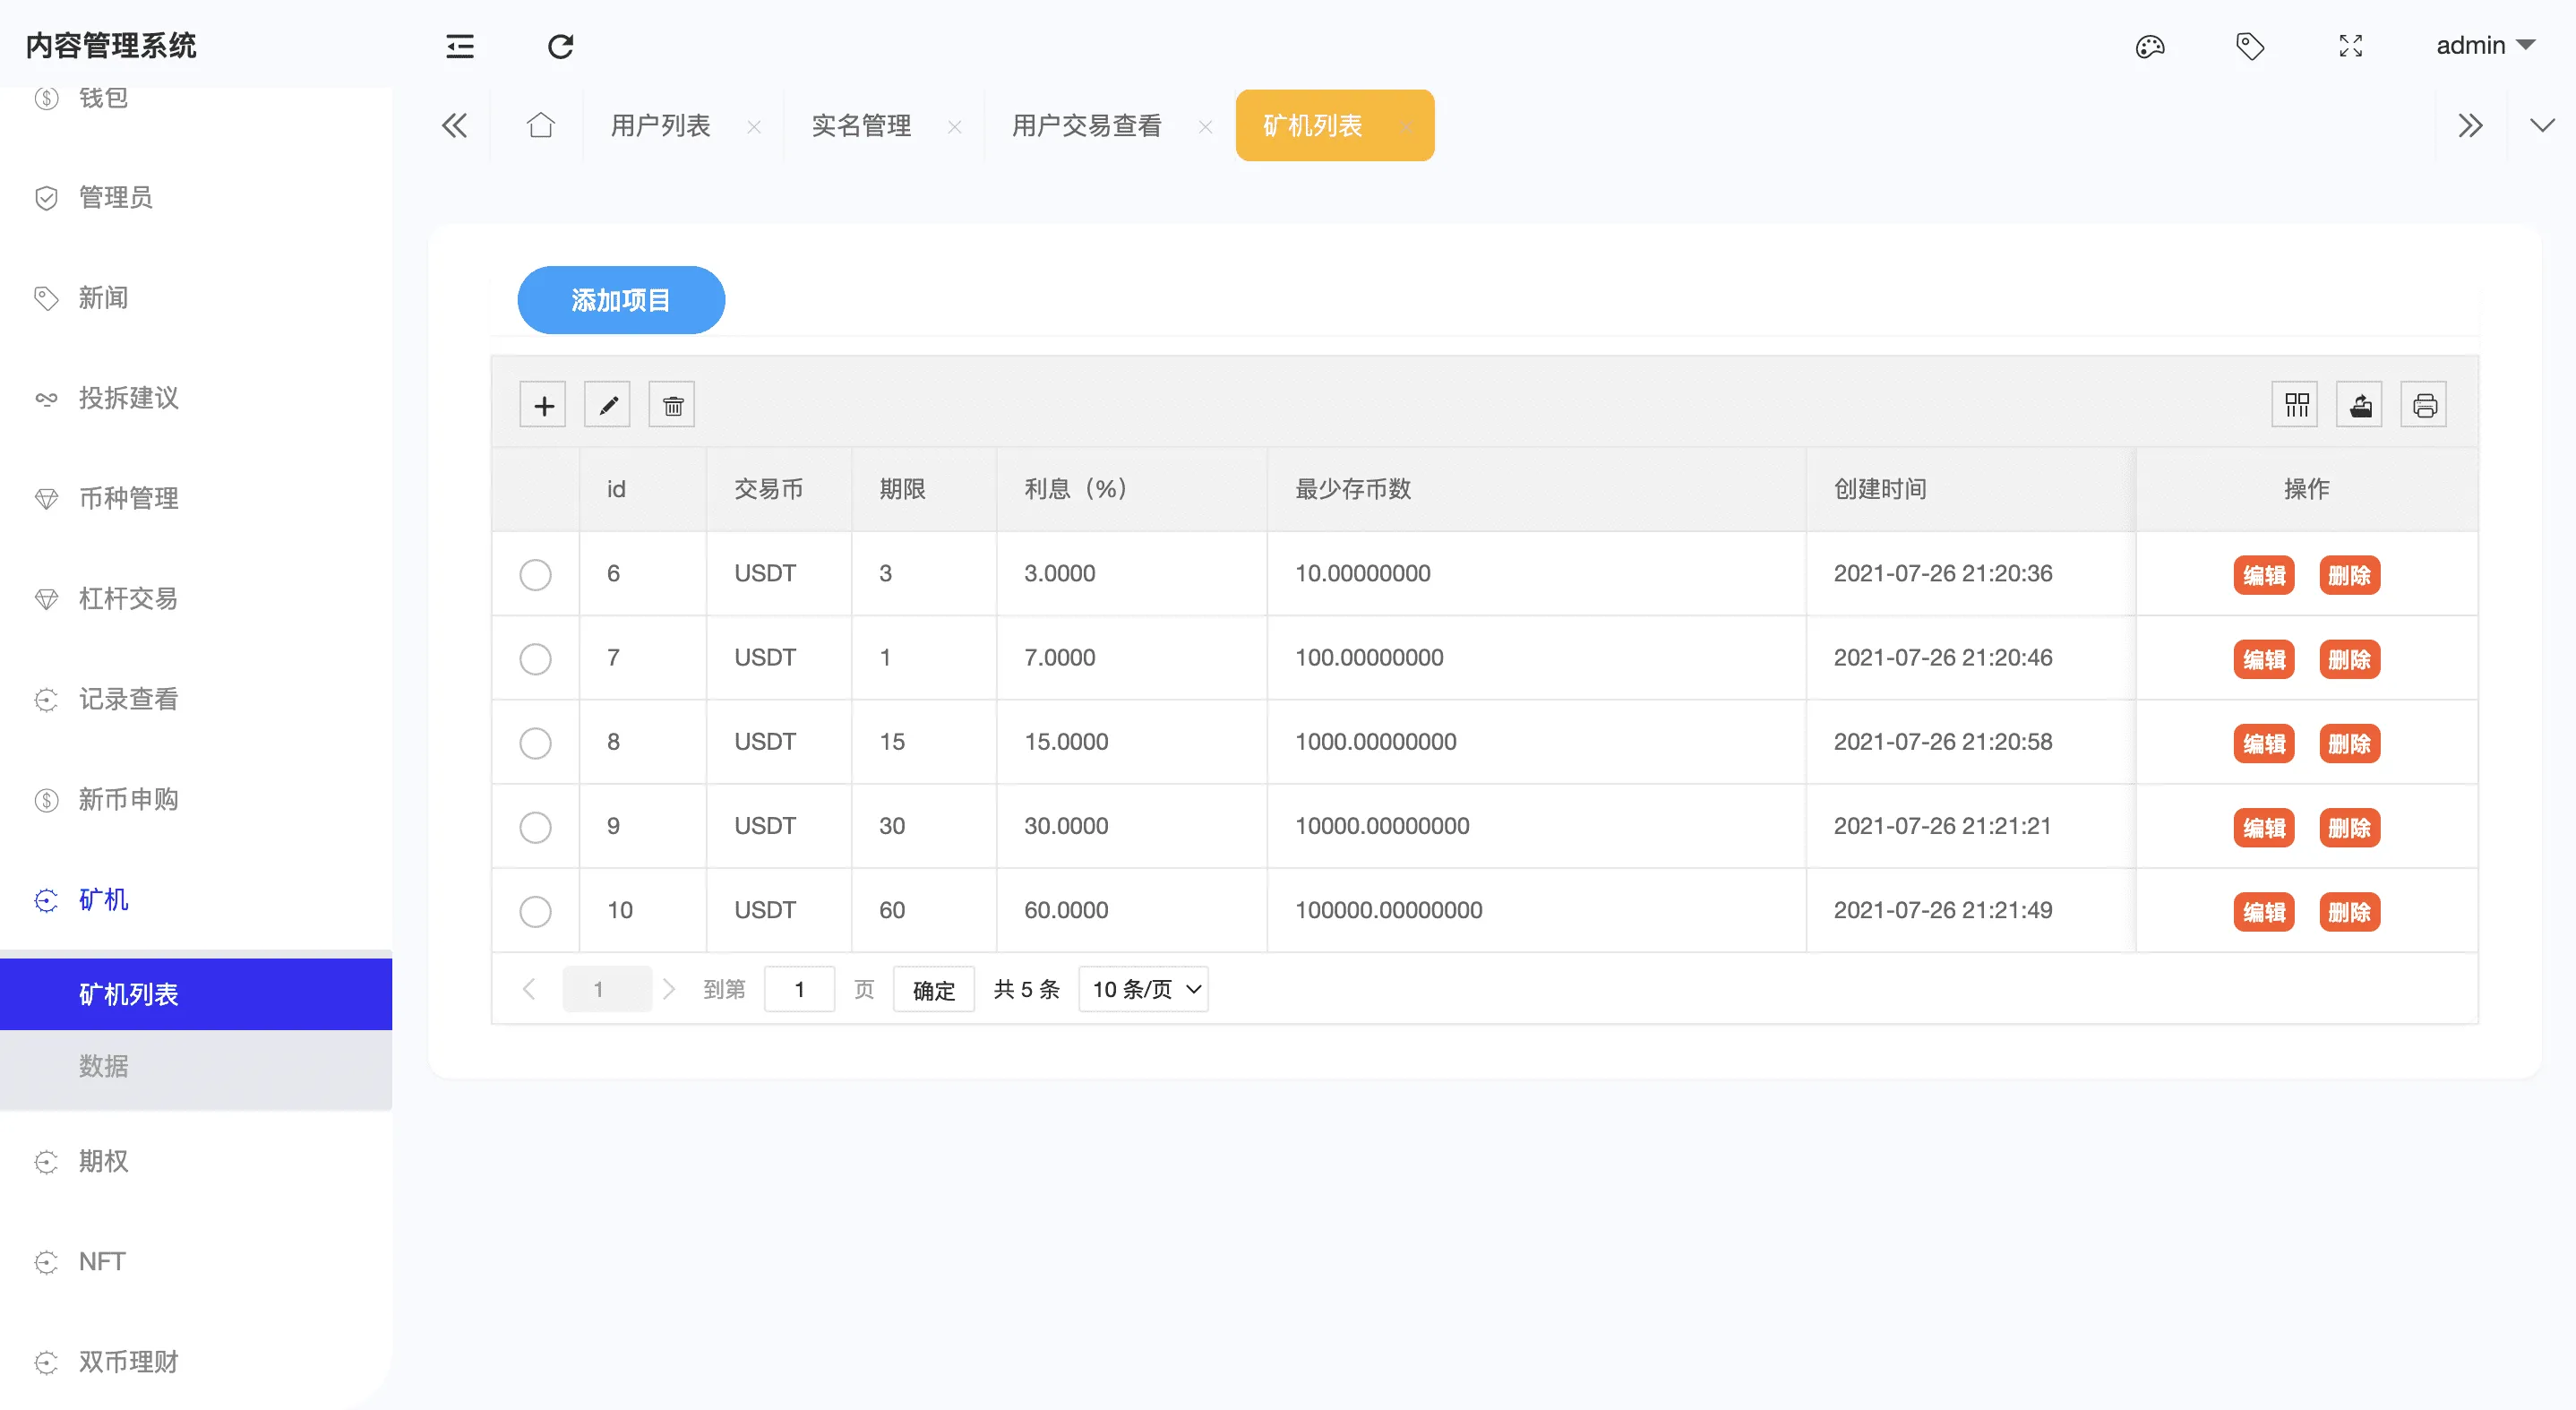This screenshot has width=2576, height=1410.
Task: Expand the tab options chevron dropdown
Action: (2541, 126)
